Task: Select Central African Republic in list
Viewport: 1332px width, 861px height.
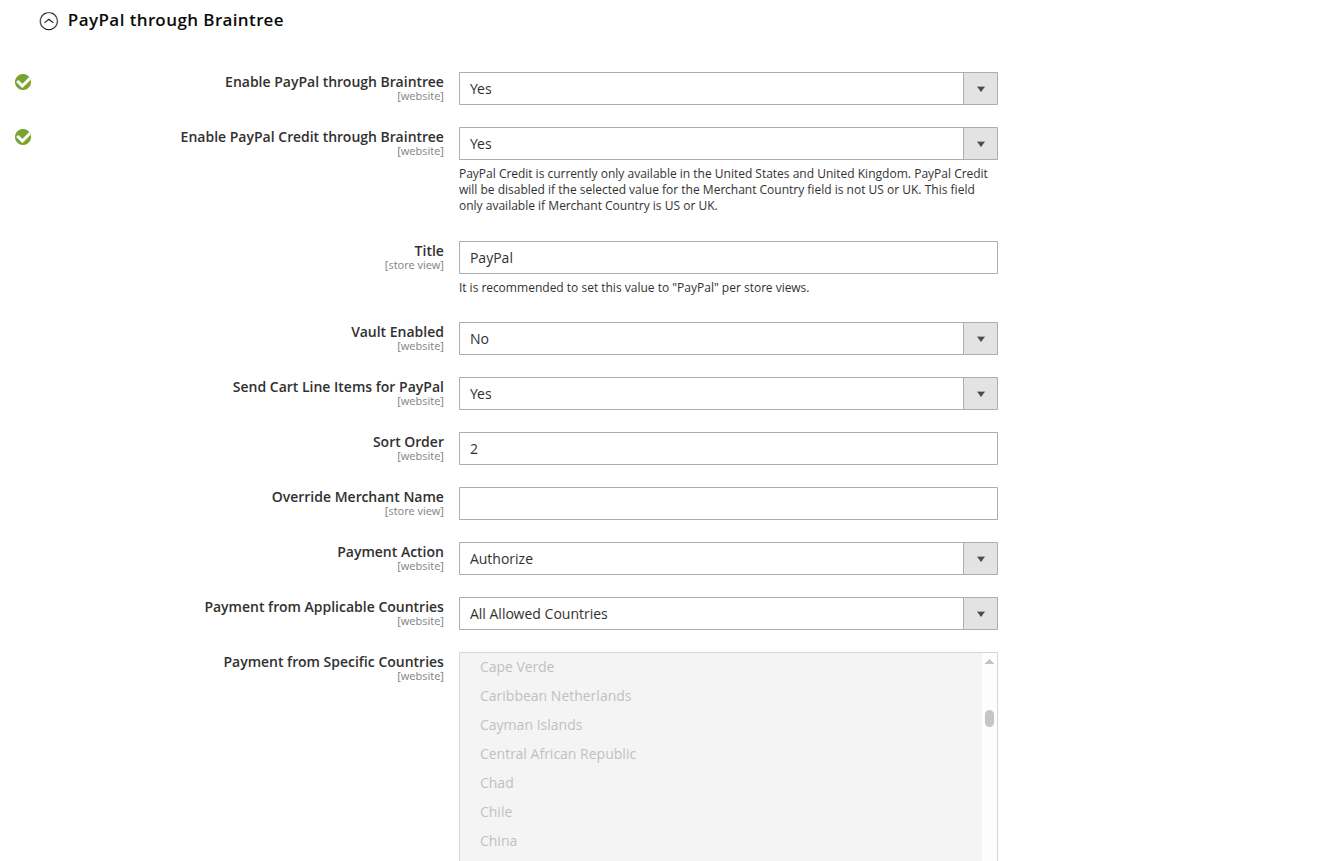Action: (558, 754)
